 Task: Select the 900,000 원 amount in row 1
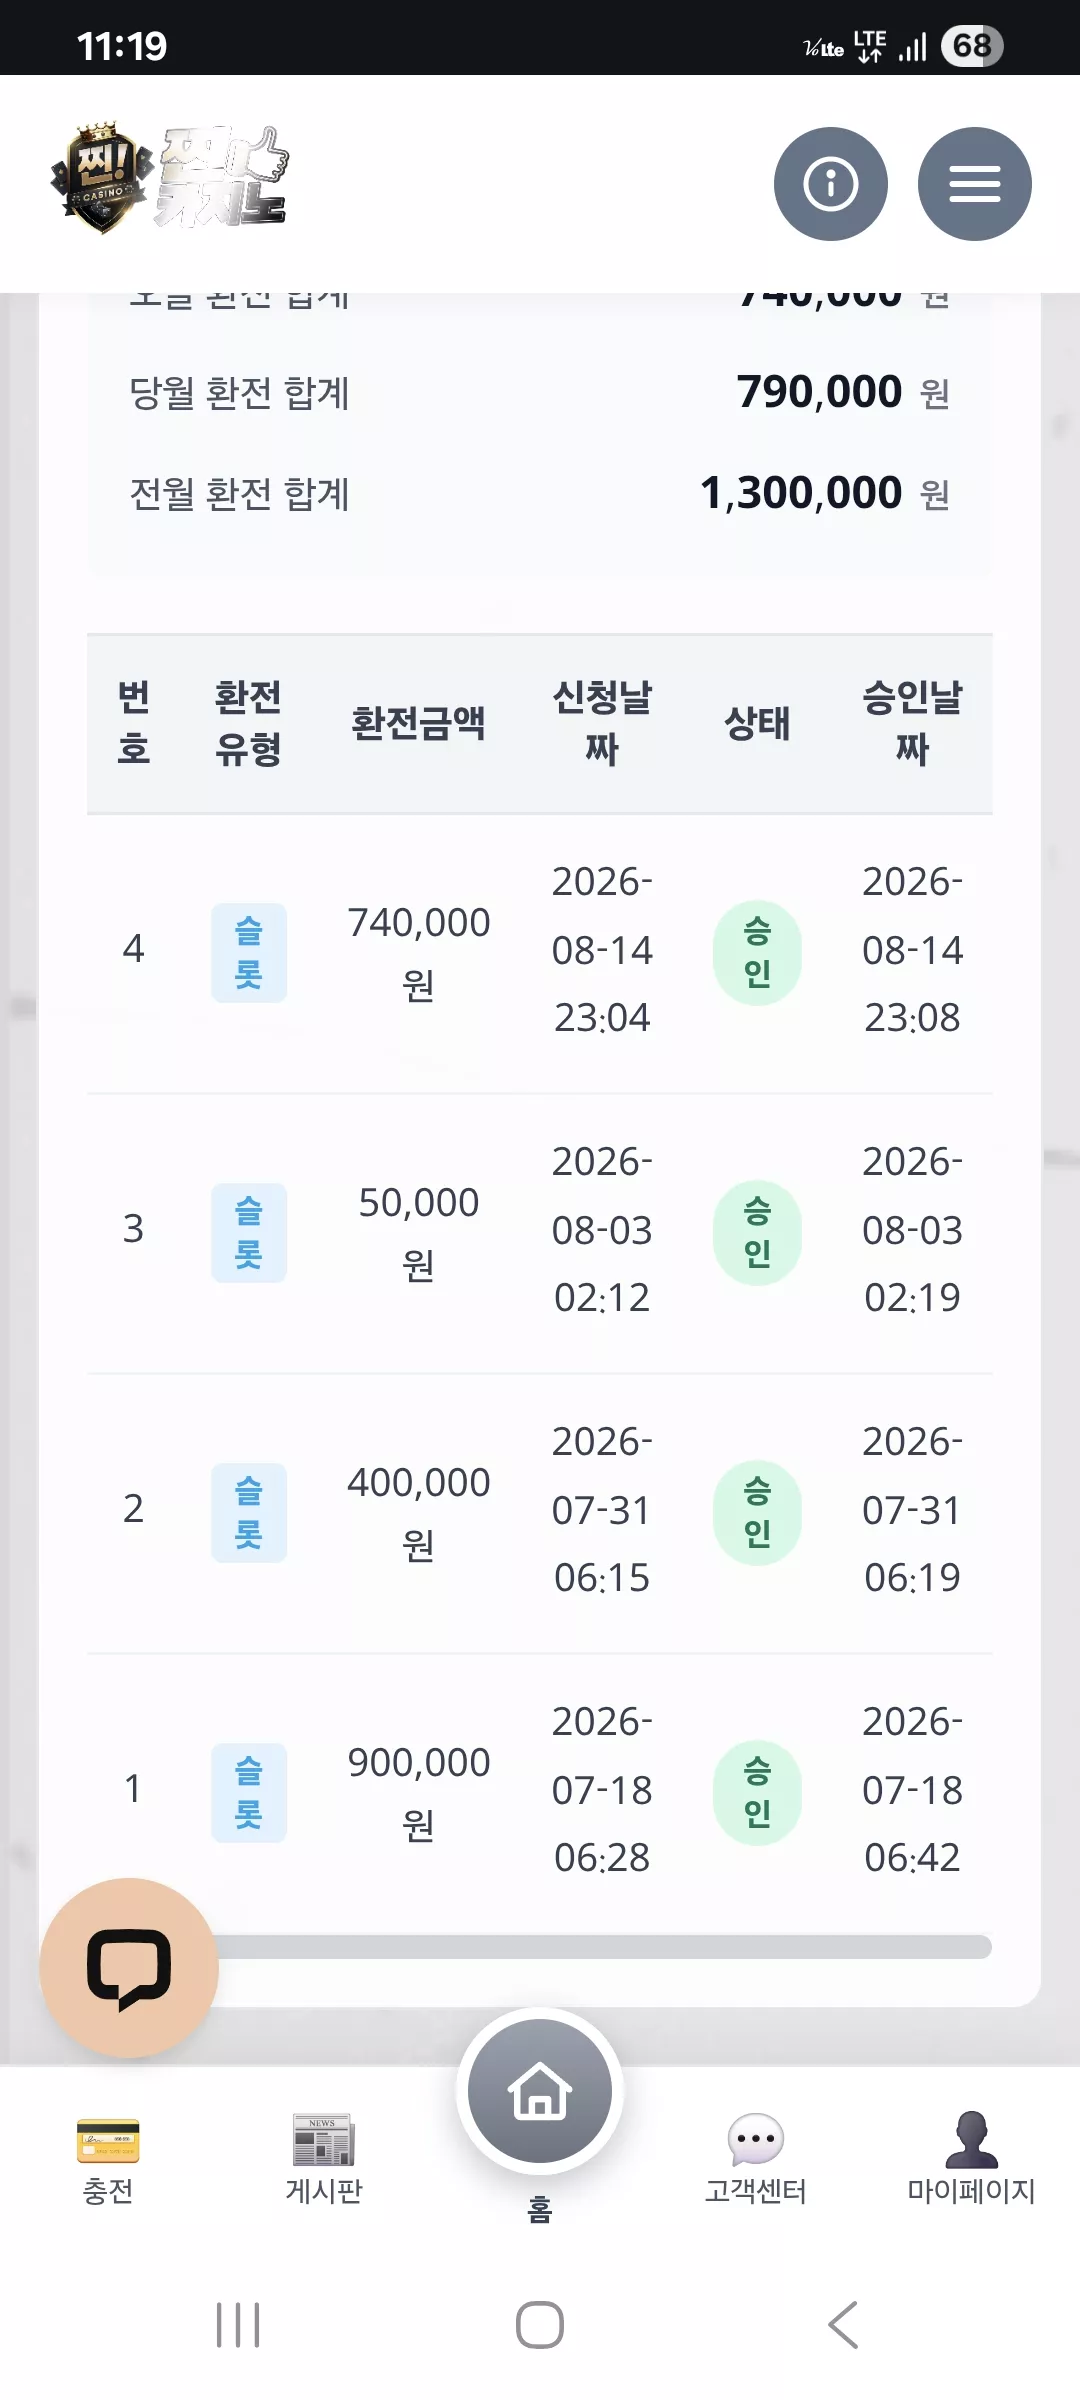click(x=418, y=1792)
